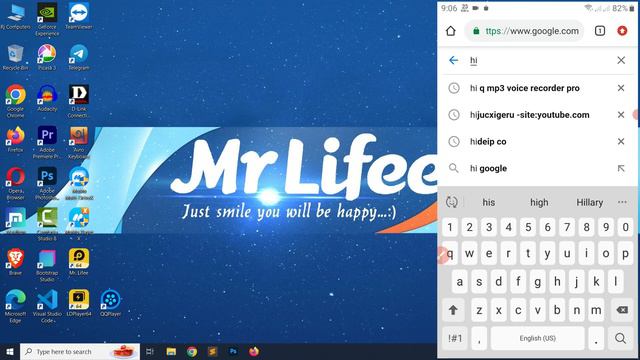The height and width of the screenshot is (360, 640).
Task: Choose the 'hi google' search suggestion
Action: (488, 168)
